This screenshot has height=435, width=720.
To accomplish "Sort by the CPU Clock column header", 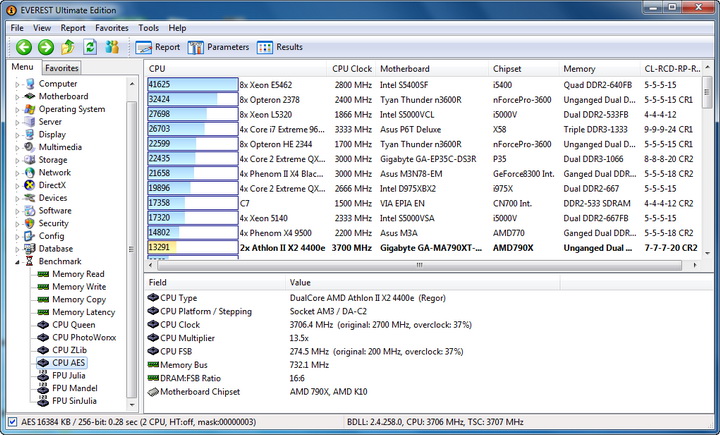I will (x=352, y=69).
